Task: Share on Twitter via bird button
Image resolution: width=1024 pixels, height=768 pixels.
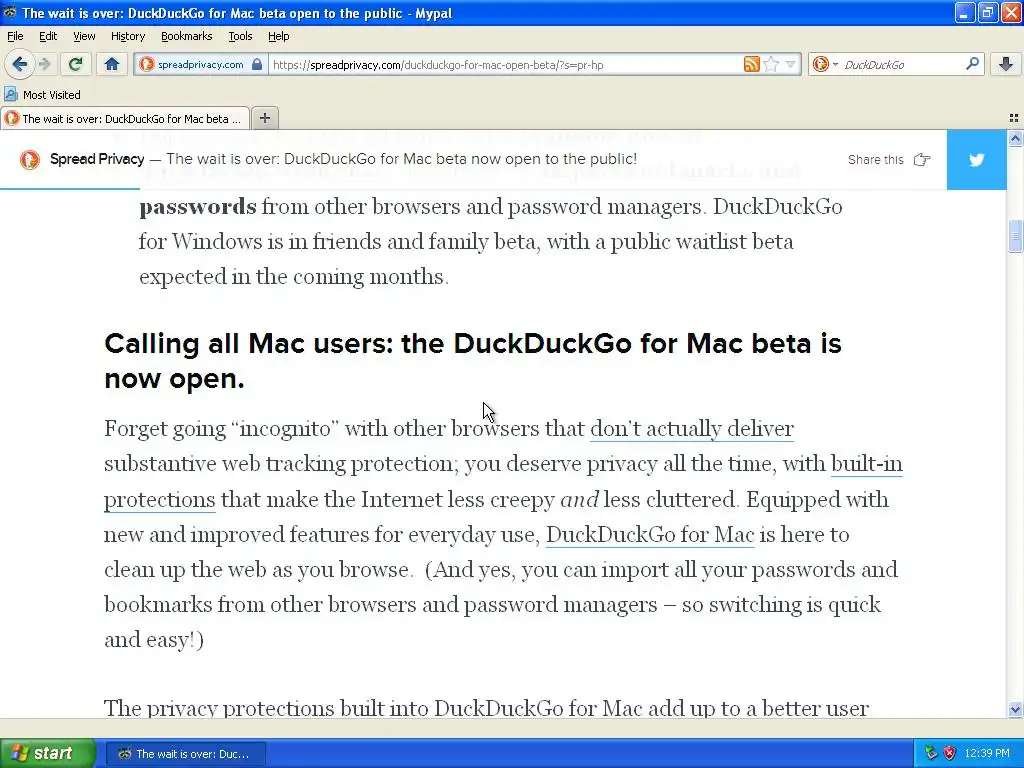Action: pyautogui.click(x=976, y=159)
